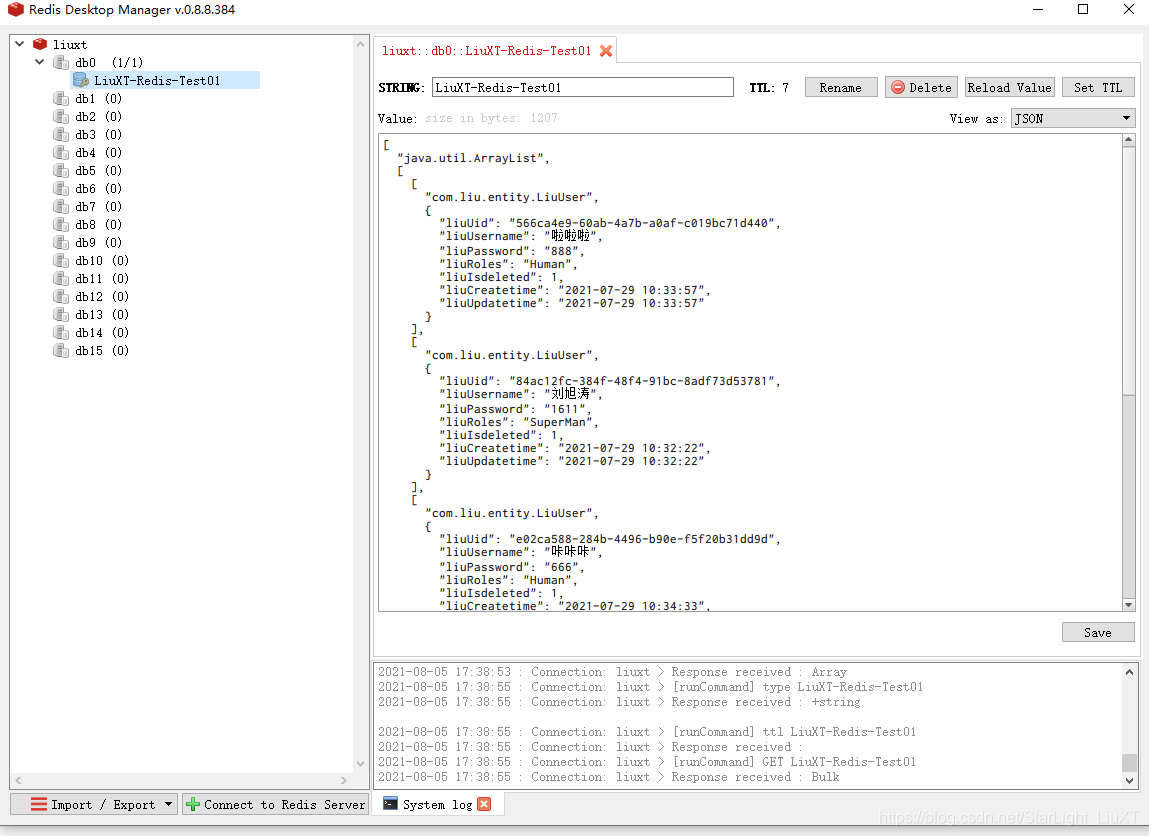This screenshot has width=1149, height=836.
Task: Click the db2 database icon
Action: click(62, 116)
